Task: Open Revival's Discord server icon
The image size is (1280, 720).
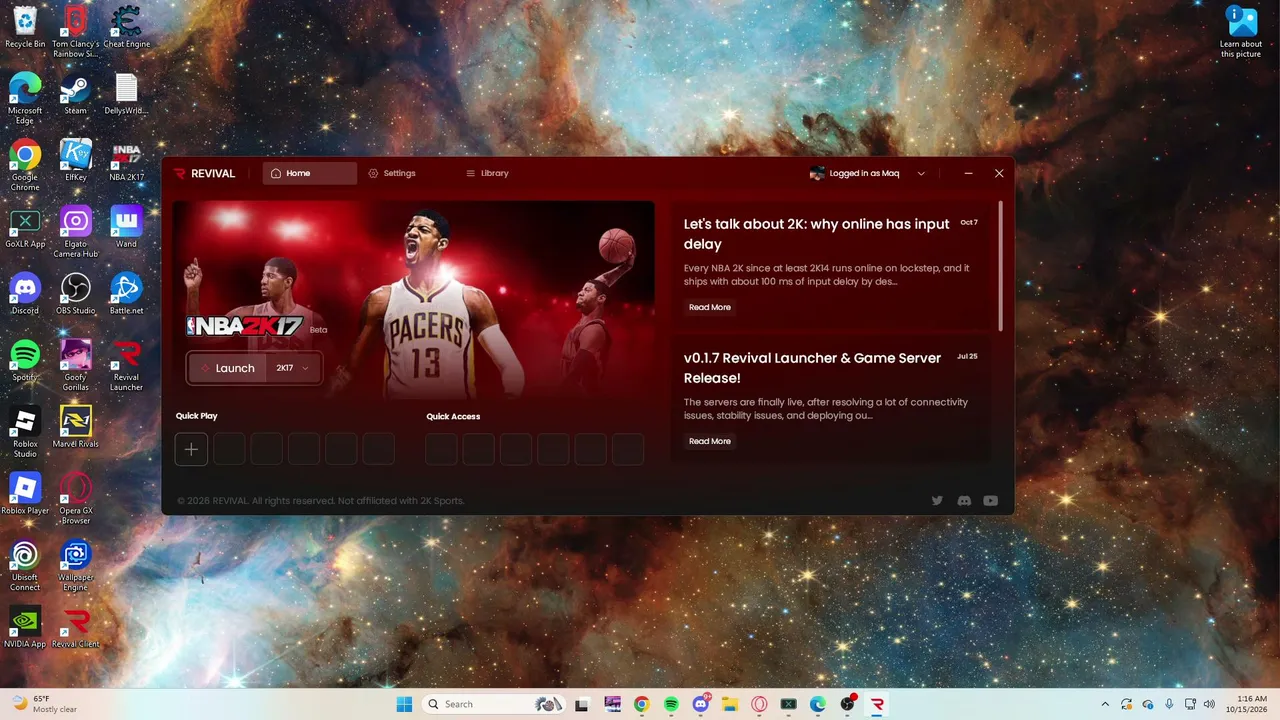Action: [964, 500]
